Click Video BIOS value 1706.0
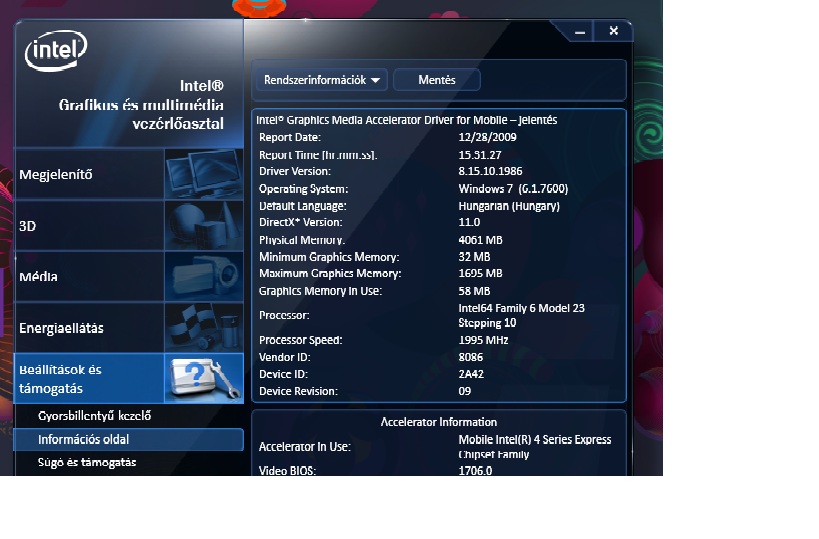Image resolution: width=819 pixels, height=539 pixels. point(475,471)
